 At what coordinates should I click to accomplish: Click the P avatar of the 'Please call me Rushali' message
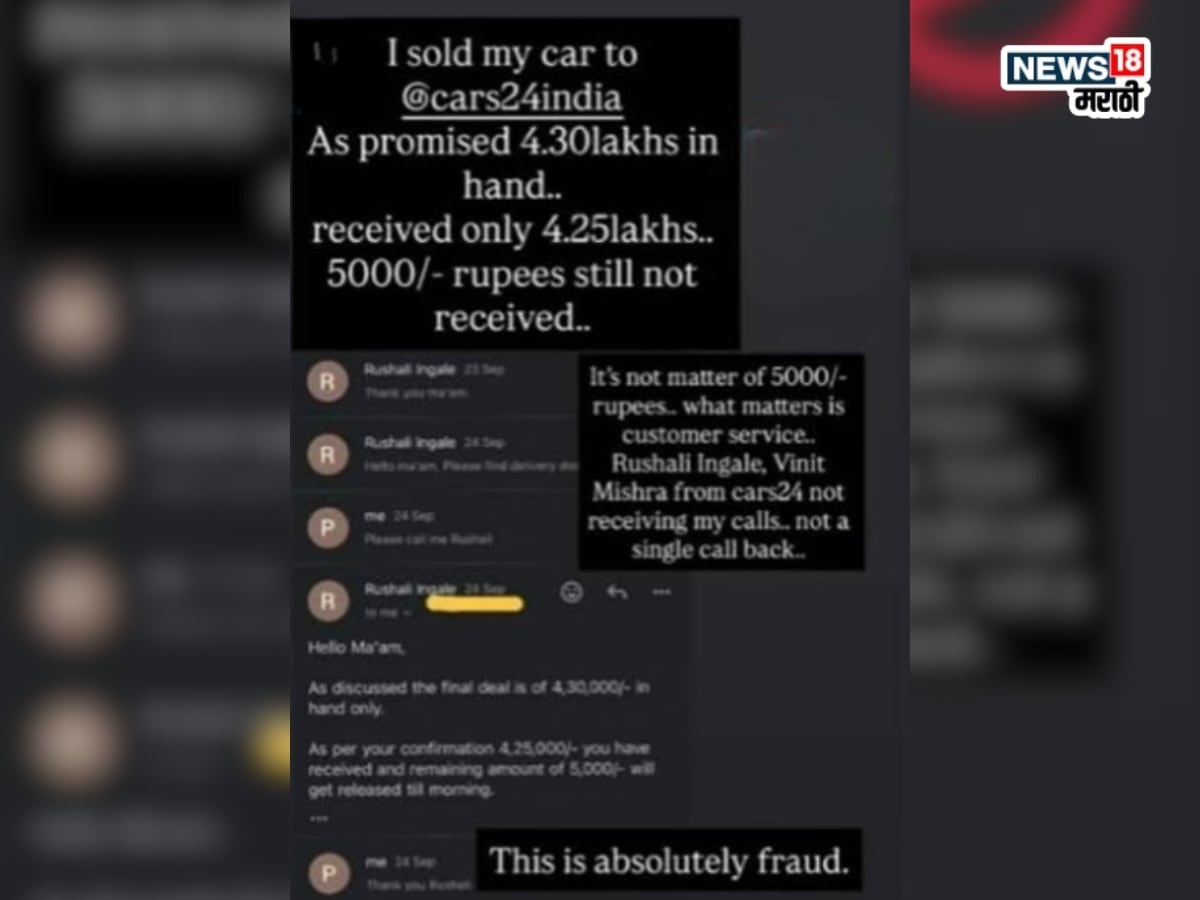point(328,527)
